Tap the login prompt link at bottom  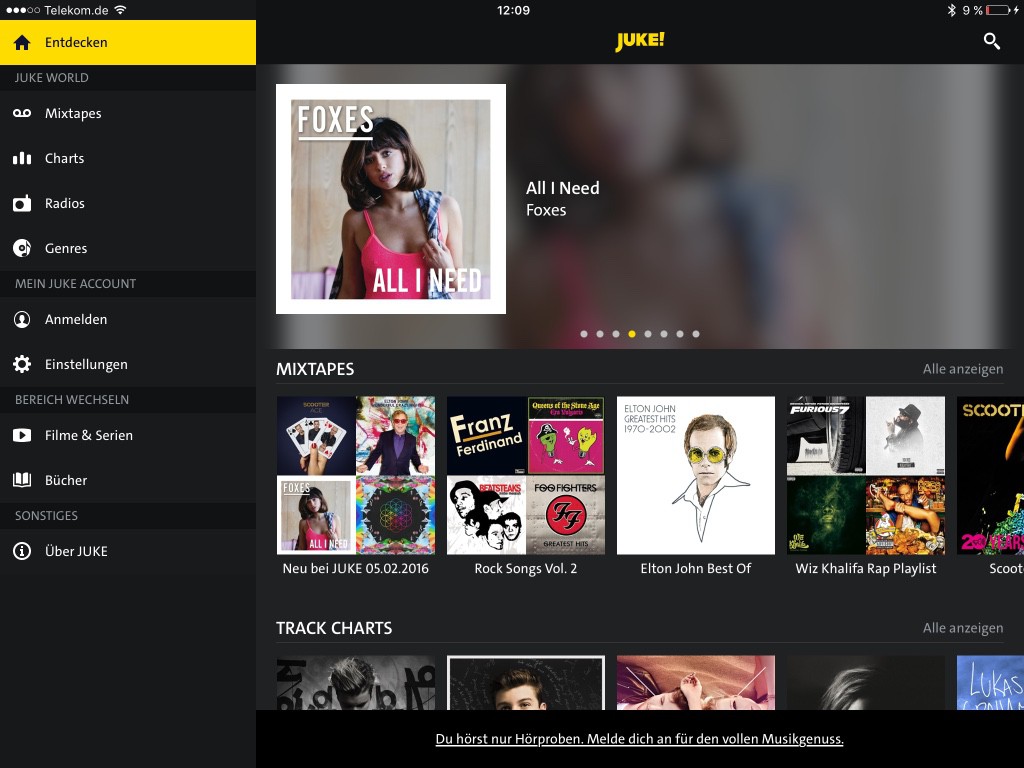pyautogui.click(x=639, y=739)
